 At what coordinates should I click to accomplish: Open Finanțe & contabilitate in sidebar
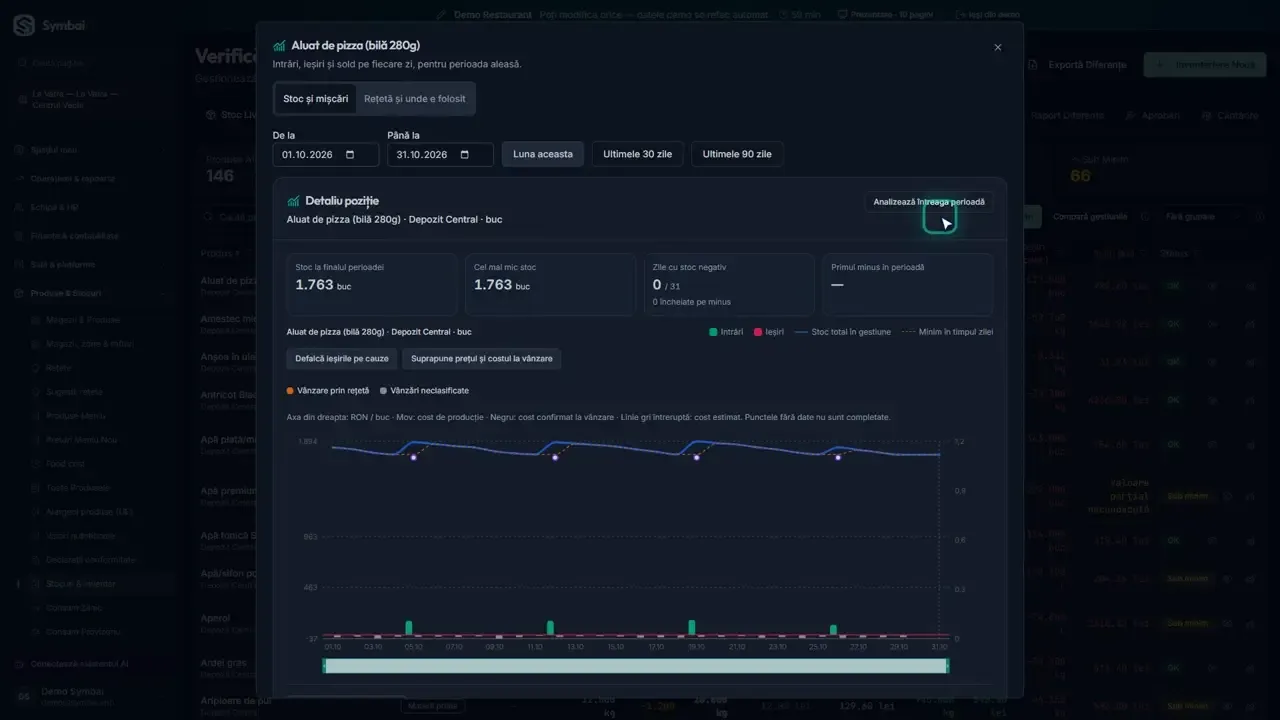click(75, 236)
